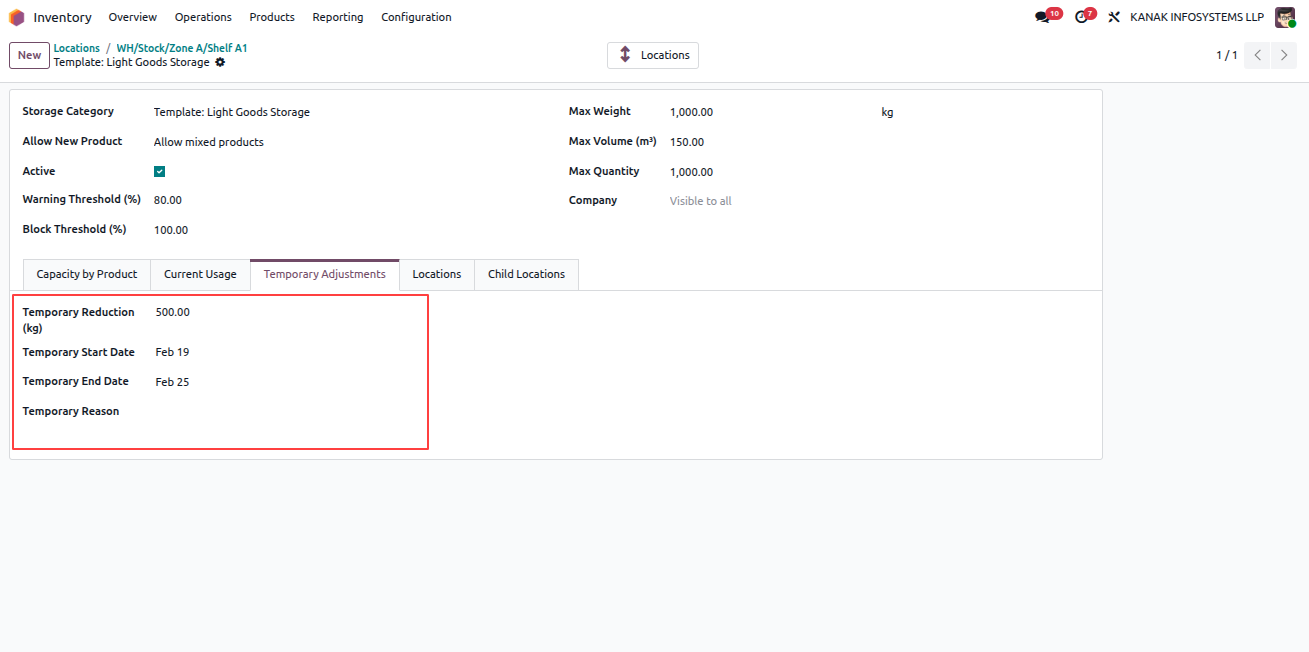Open the KANAK INFOSYSTEMS LLP company switcher

pyautogui.click(x=1197, y=17)
